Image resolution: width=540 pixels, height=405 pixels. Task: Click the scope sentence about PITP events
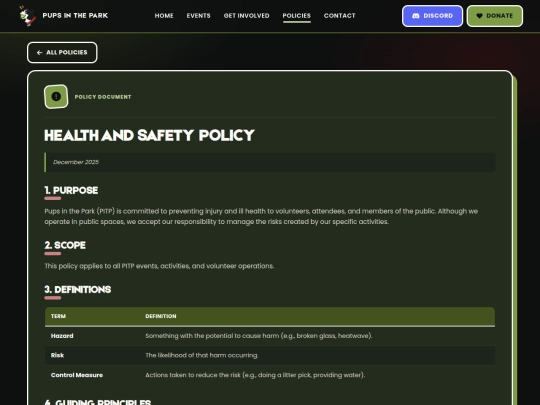pyautogui.click(x=159, y=266)
